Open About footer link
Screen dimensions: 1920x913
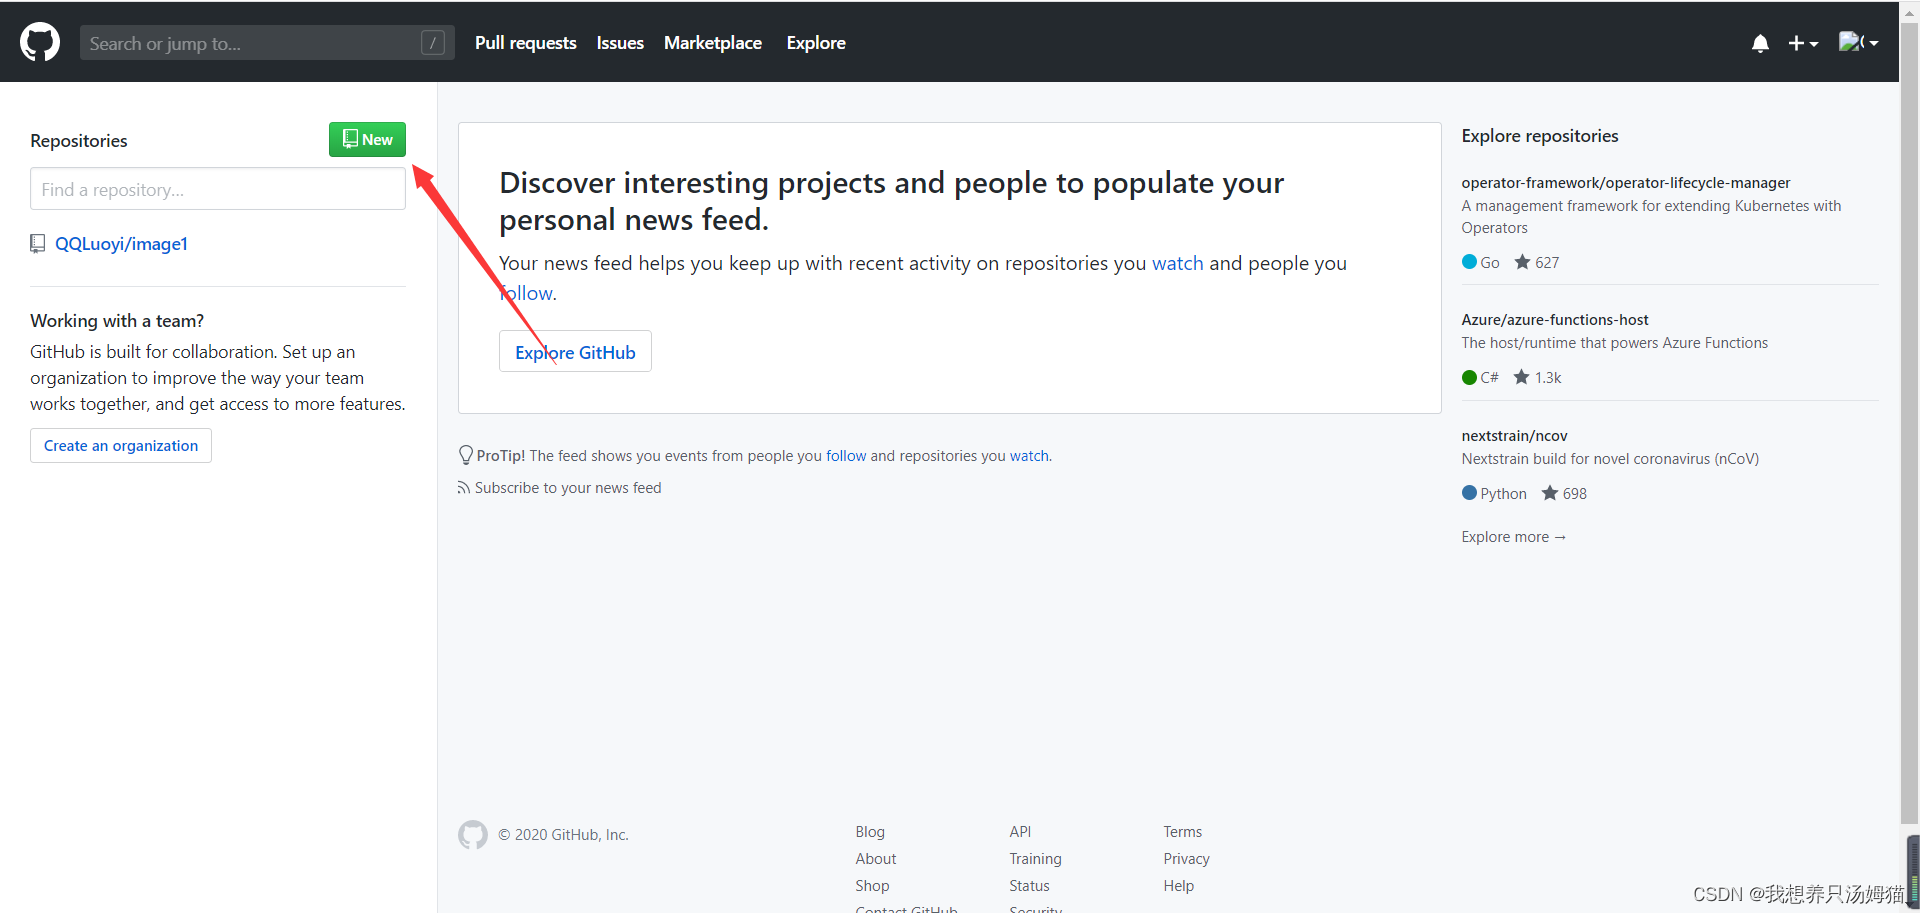pyautogui.click(x=876, y=859)
